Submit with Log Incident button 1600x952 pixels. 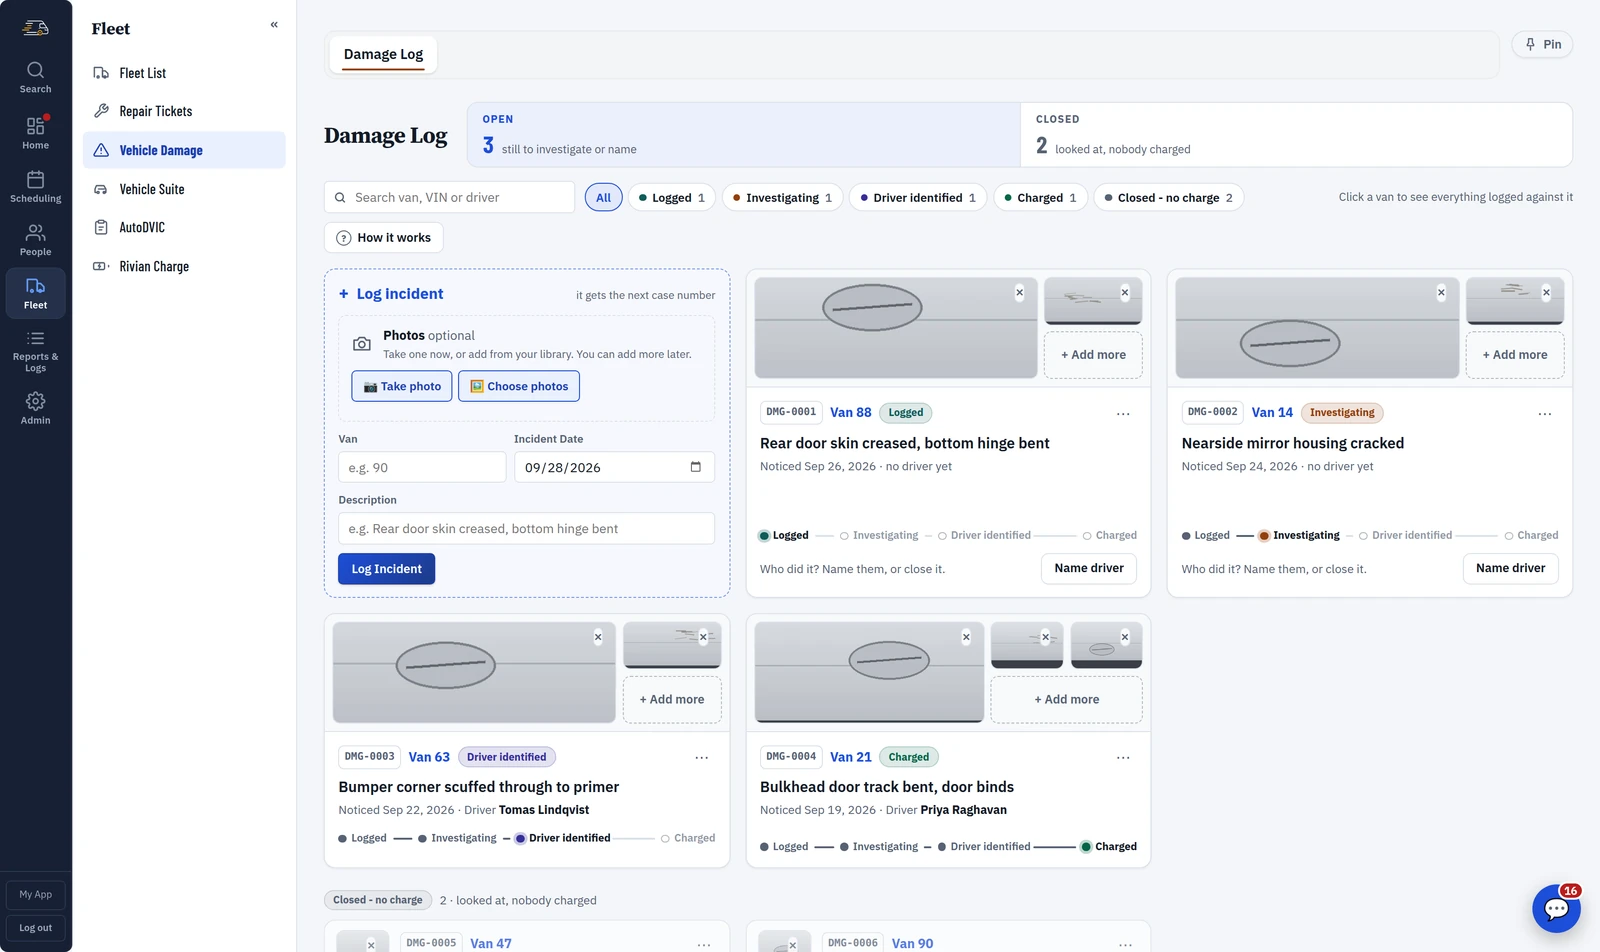(386, 569)
